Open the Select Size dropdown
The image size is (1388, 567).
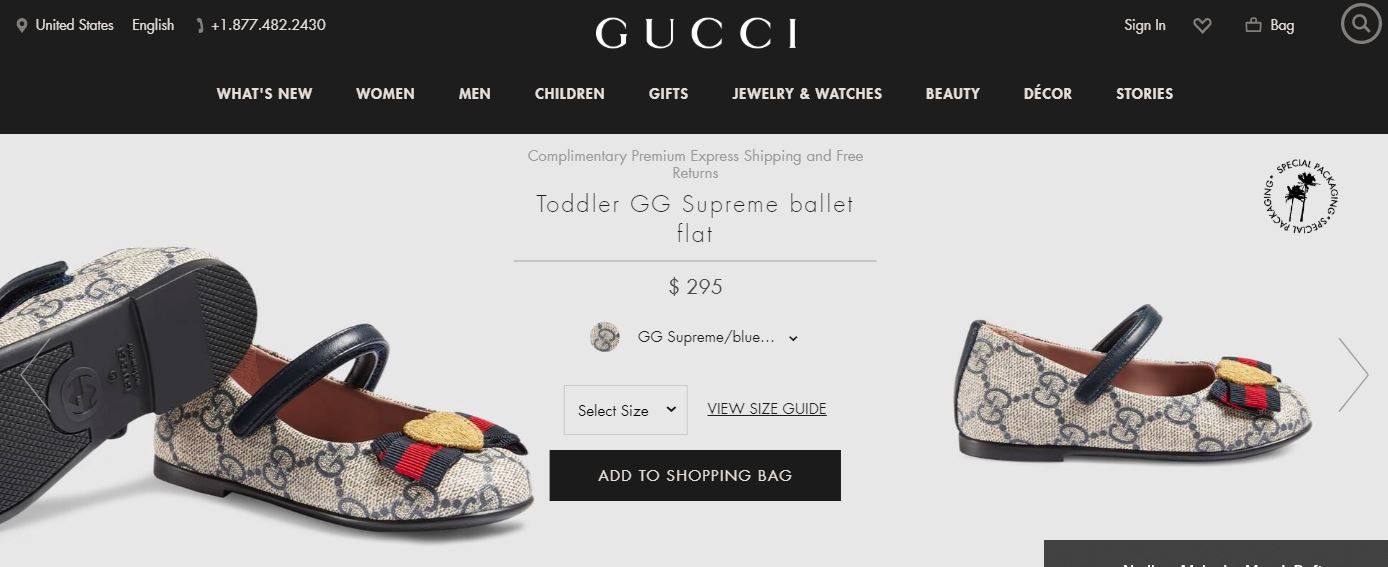pyautogui.click(x=626, y=410)
